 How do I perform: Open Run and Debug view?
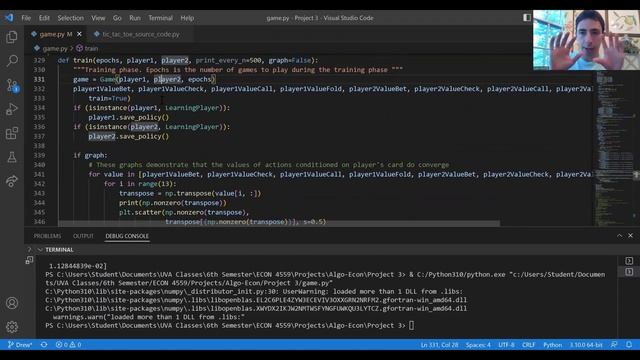(x=12, y=109)
